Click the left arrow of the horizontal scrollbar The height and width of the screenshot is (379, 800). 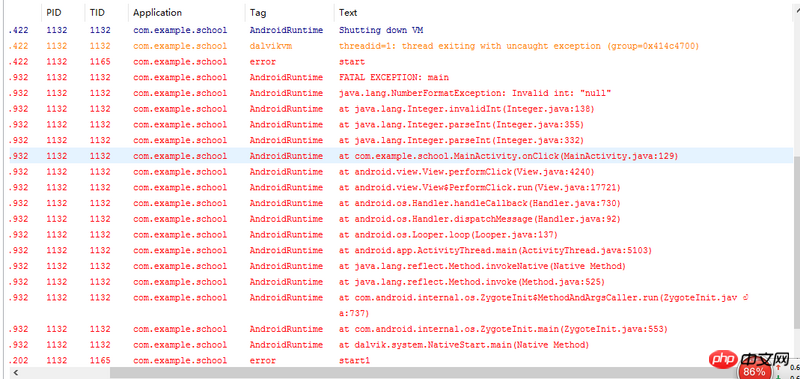click(x=16, y=373)
